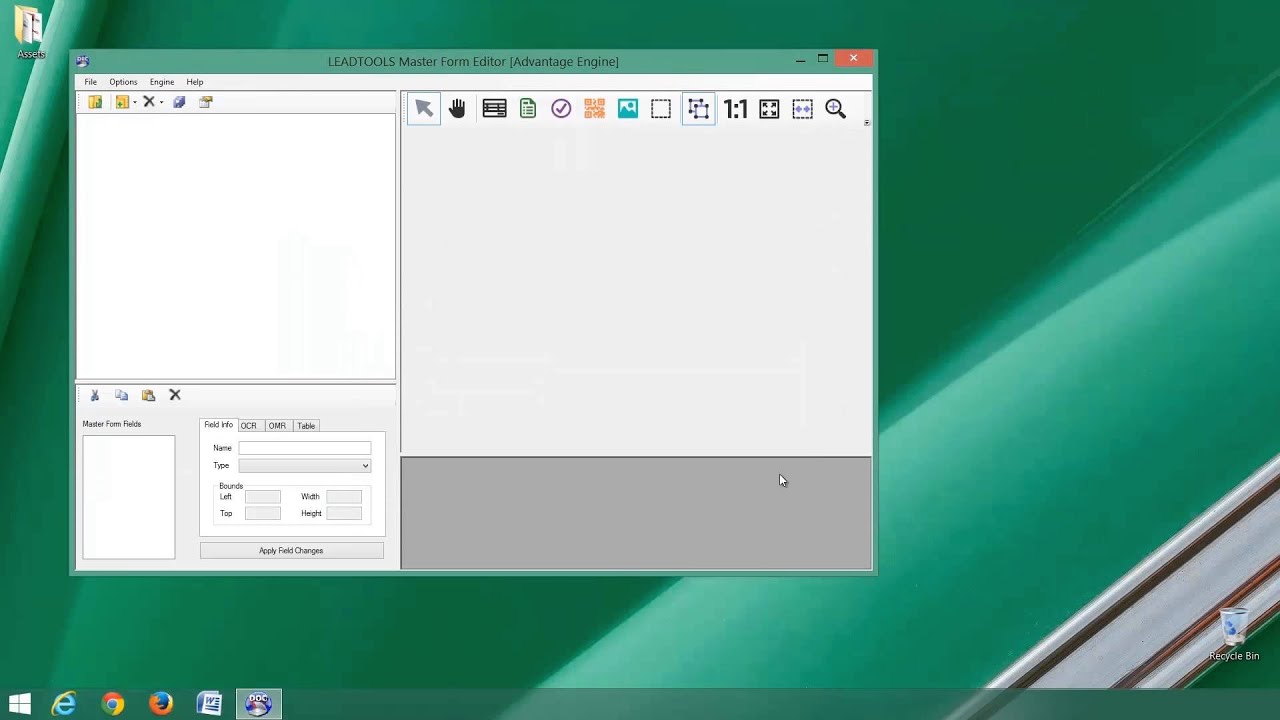The width and height of the screenshot is (1280, 720).
Task: Open the File menu
Action: point(91,82)
